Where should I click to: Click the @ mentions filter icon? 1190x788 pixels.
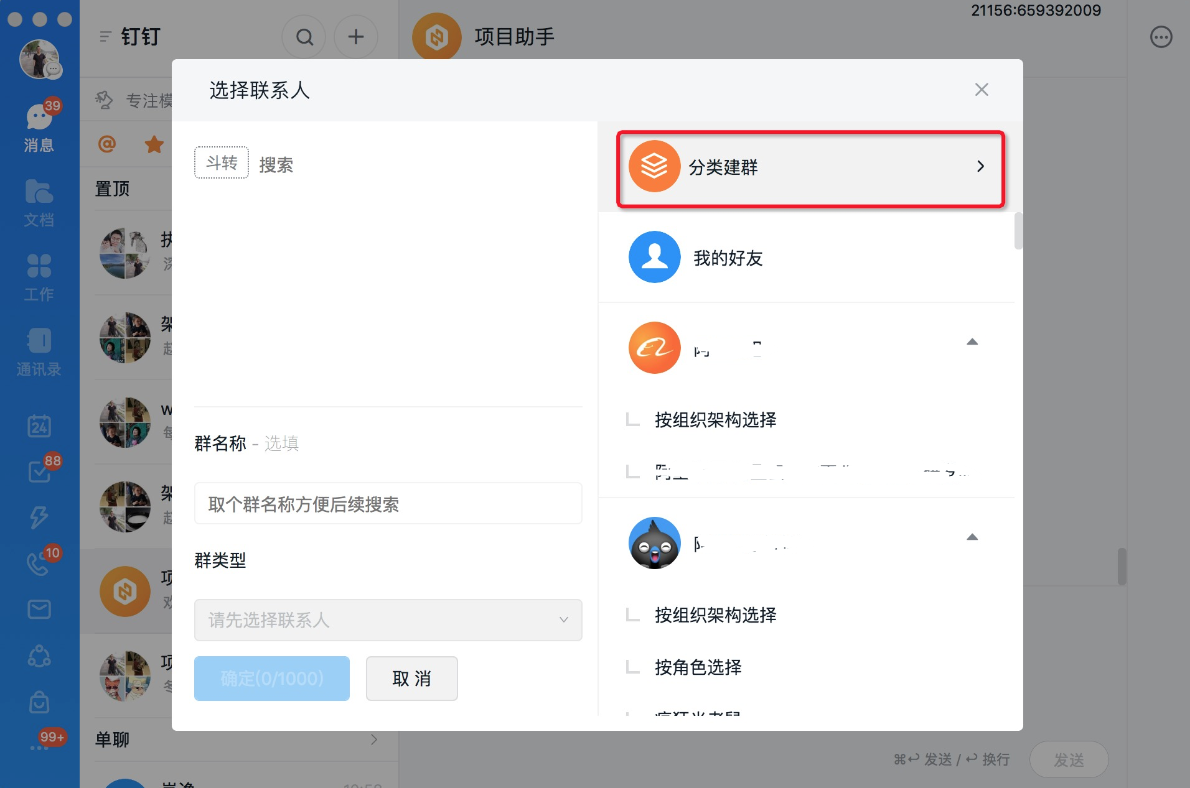107,143
